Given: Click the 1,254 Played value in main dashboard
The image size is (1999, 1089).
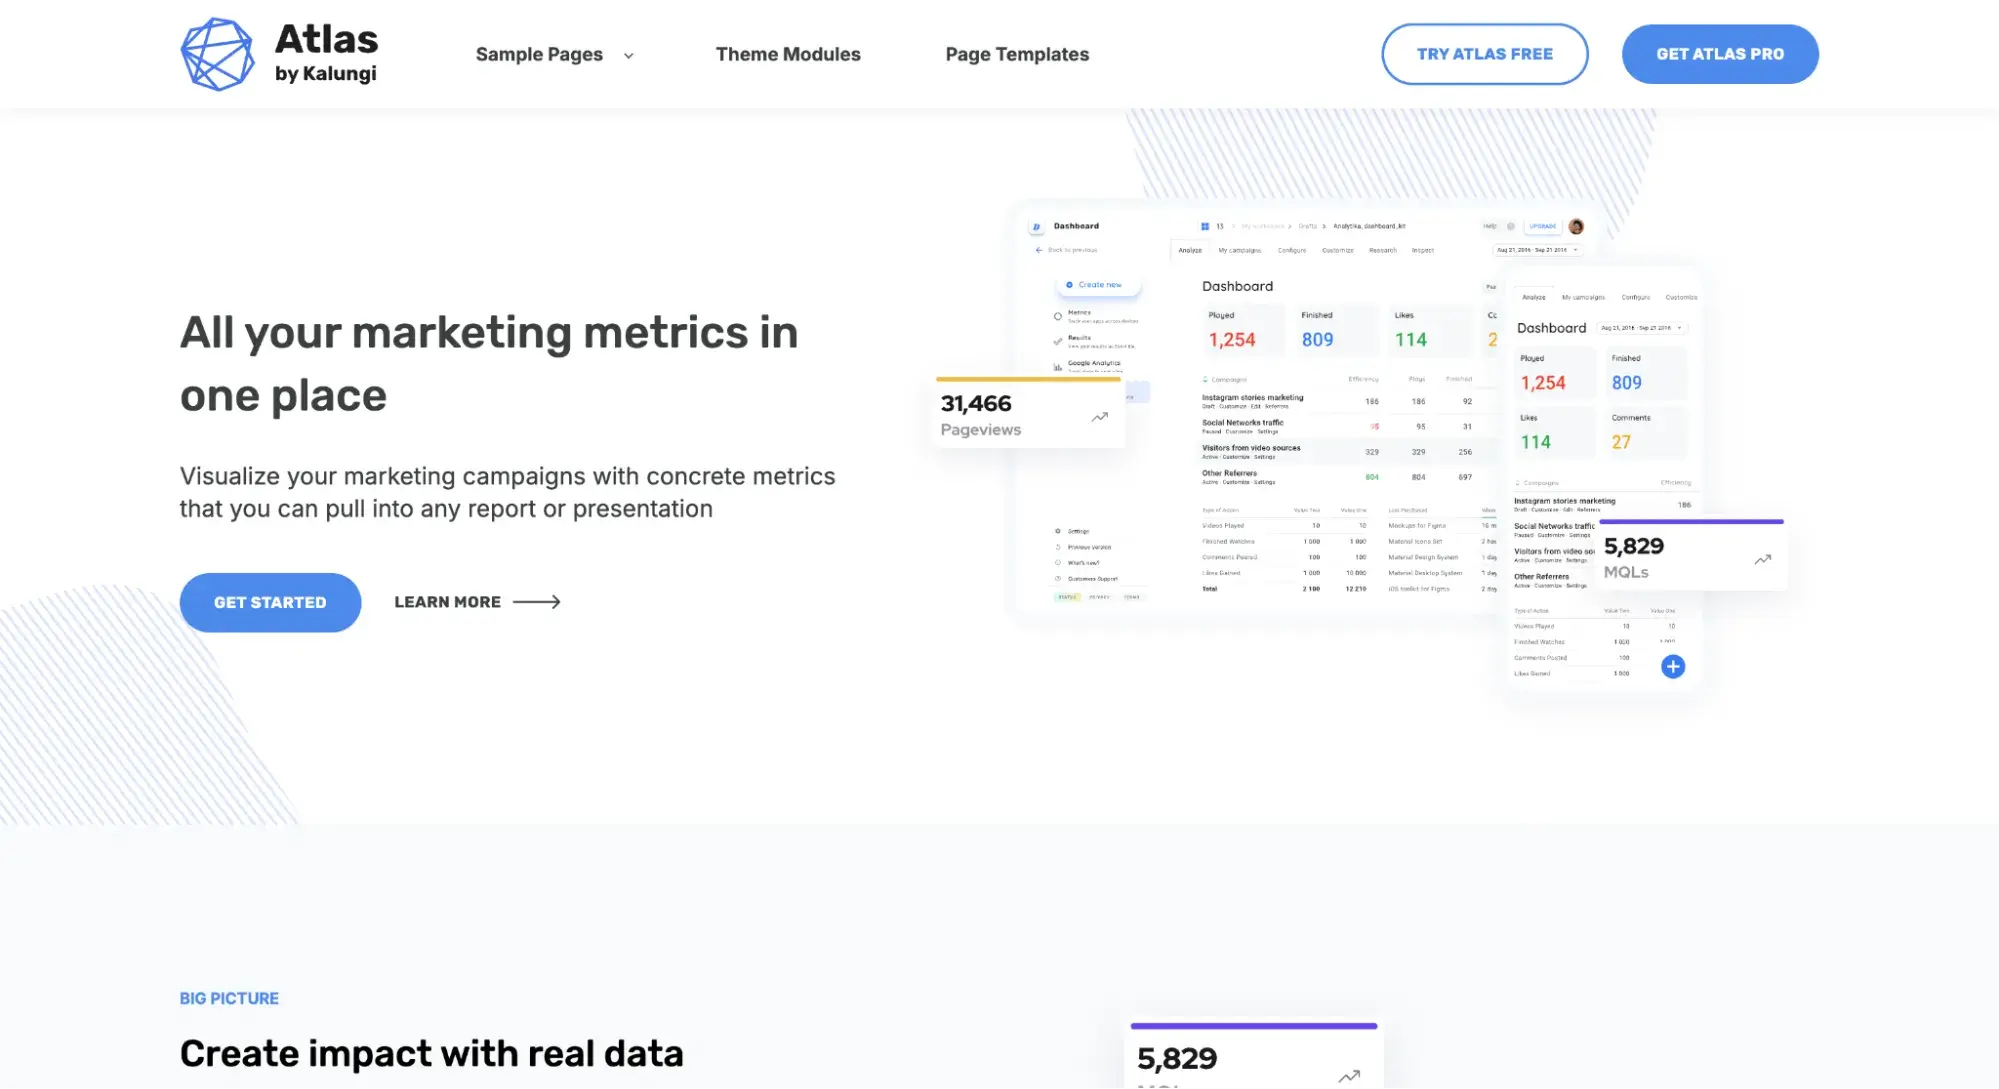Looking at the screenshot, I should coord(1231,340).
